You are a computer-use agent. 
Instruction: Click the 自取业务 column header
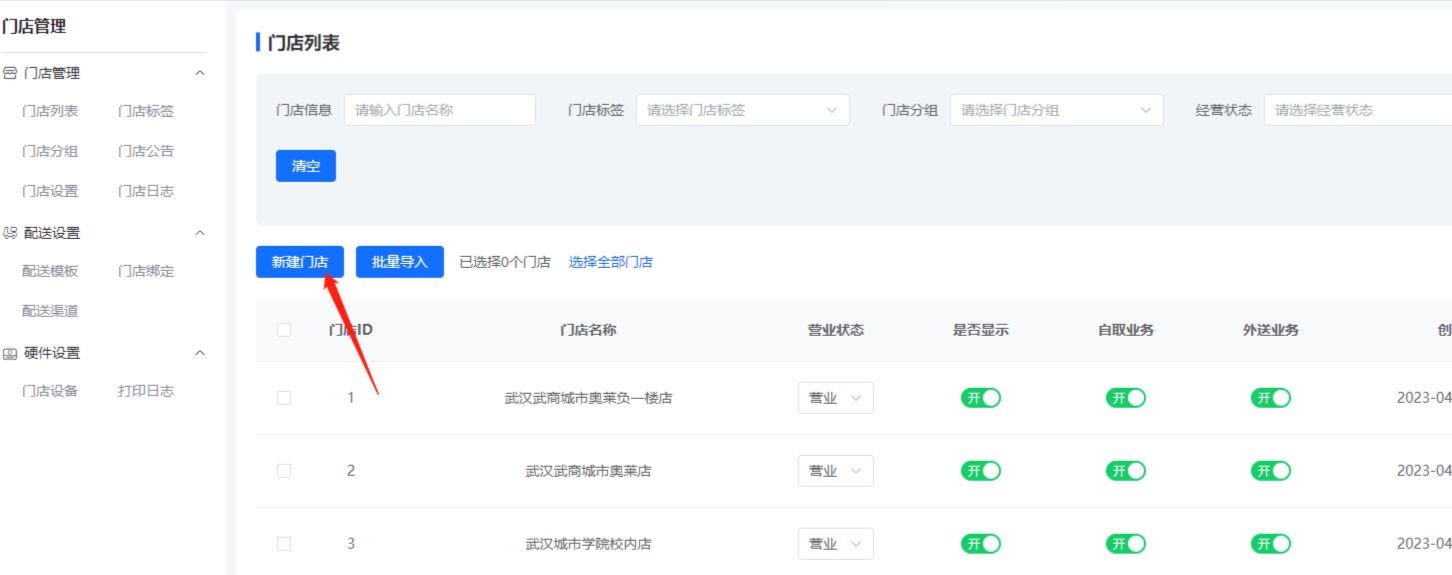click(1126, 330)
